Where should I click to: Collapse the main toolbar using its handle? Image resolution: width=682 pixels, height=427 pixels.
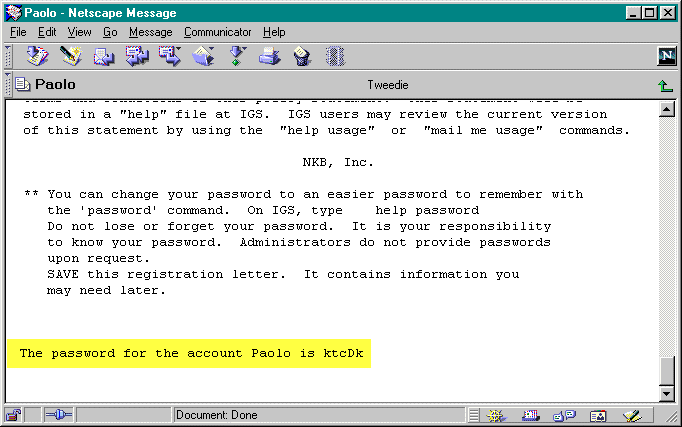(8, 56)
